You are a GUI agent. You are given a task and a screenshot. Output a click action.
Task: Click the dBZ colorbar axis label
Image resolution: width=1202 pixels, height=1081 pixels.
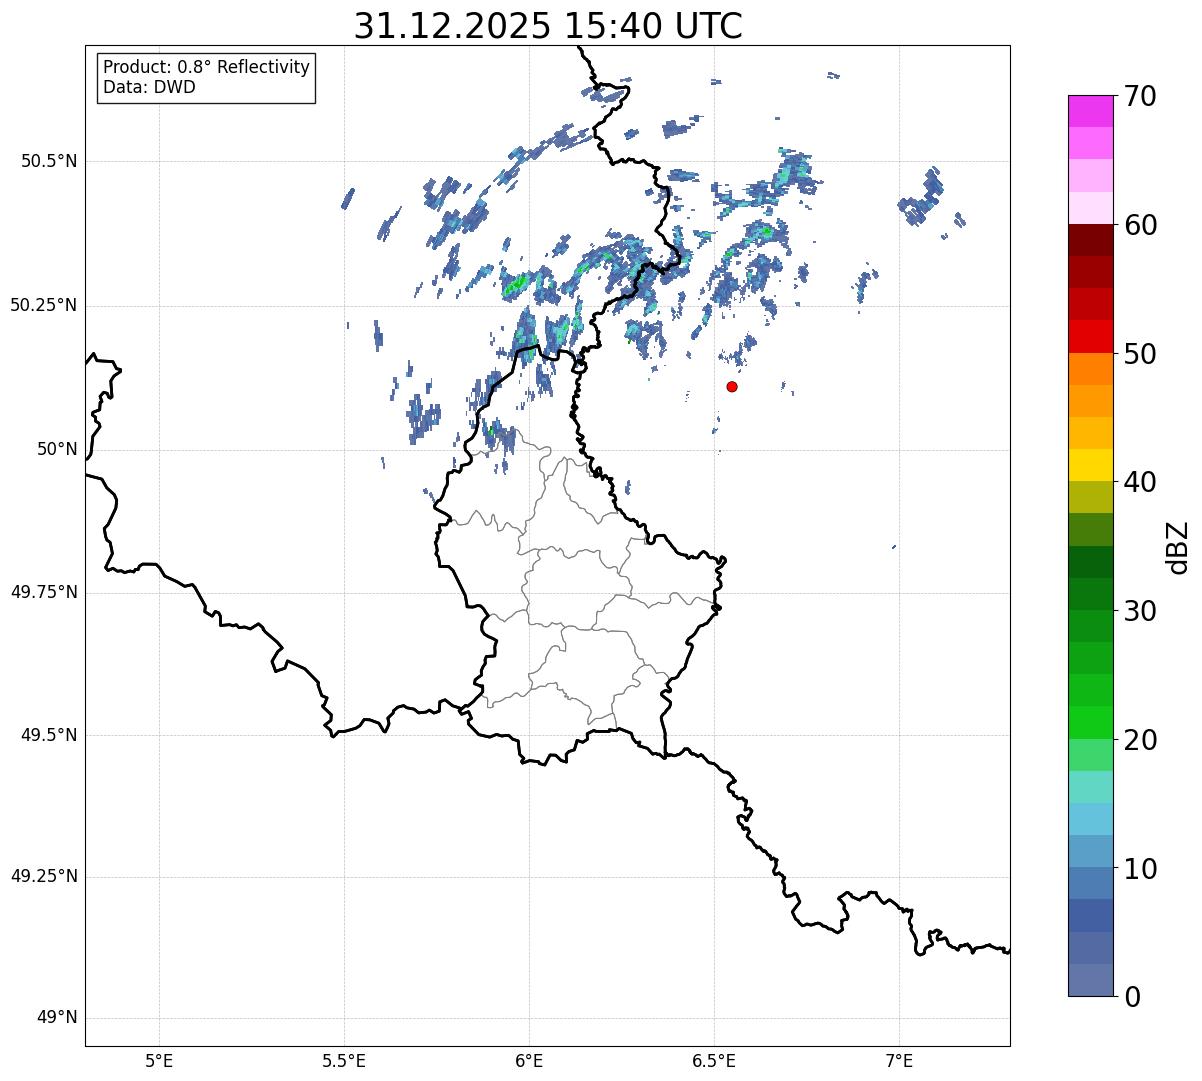(1178, 547)
